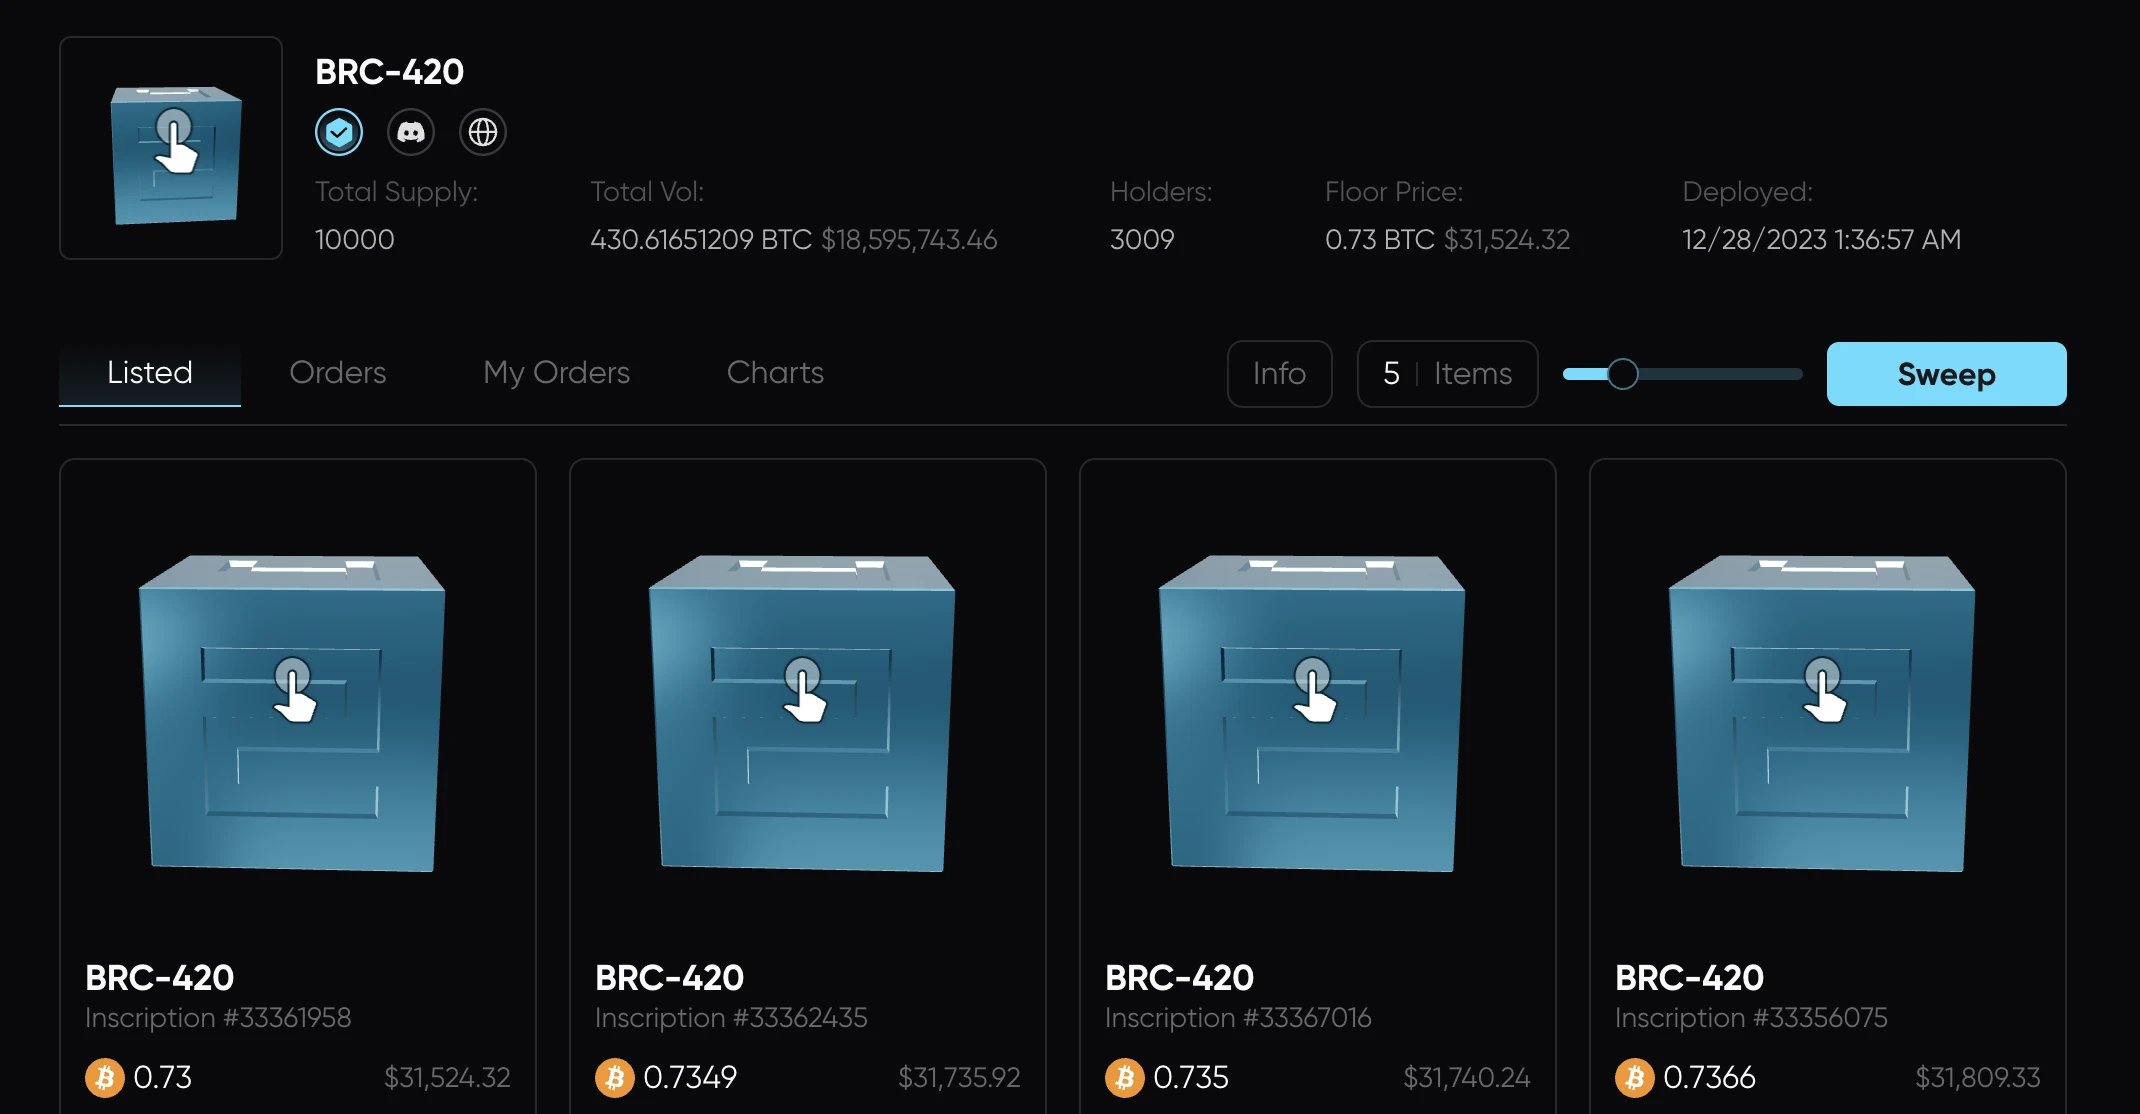Click the BRC-420 collection logo image
Image resolution: width=2140 pixels, height=1114 pixels.
coord(171,148)
